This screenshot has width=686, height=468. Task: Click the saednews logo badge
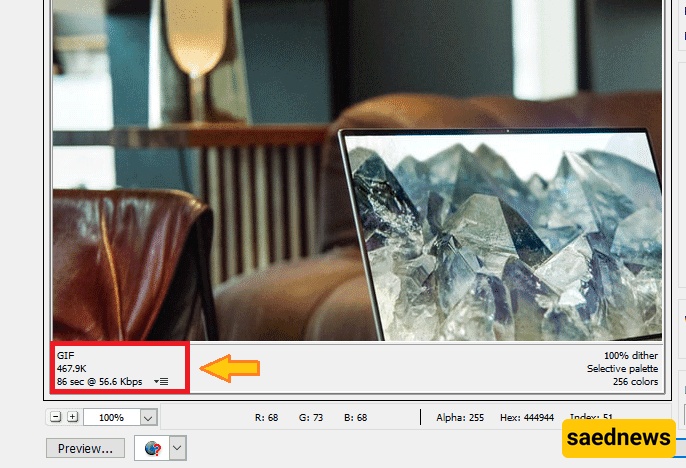point(618,438)
